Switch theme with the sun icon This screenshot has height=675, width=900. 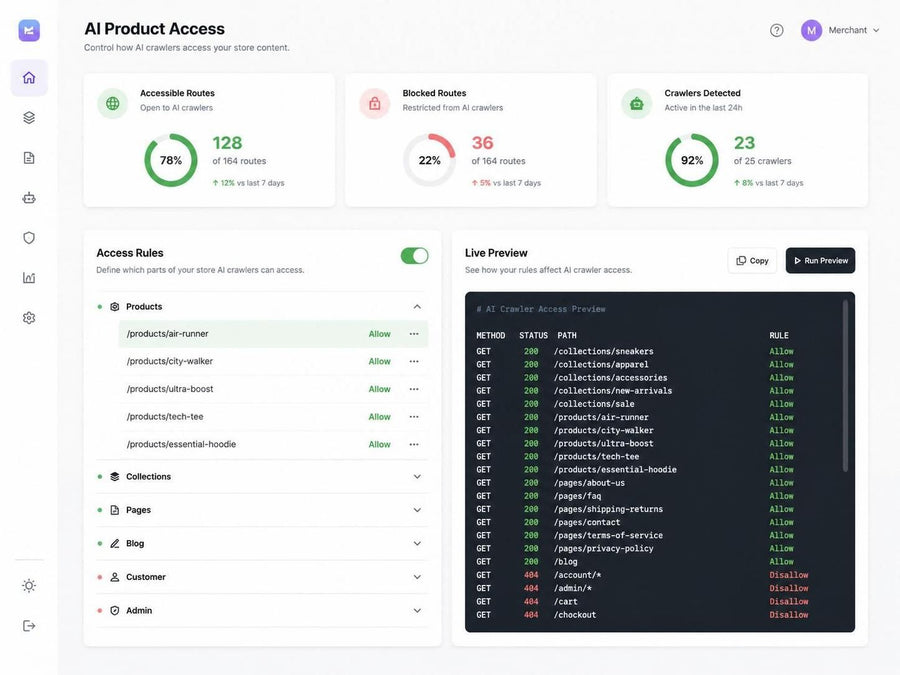29,585
